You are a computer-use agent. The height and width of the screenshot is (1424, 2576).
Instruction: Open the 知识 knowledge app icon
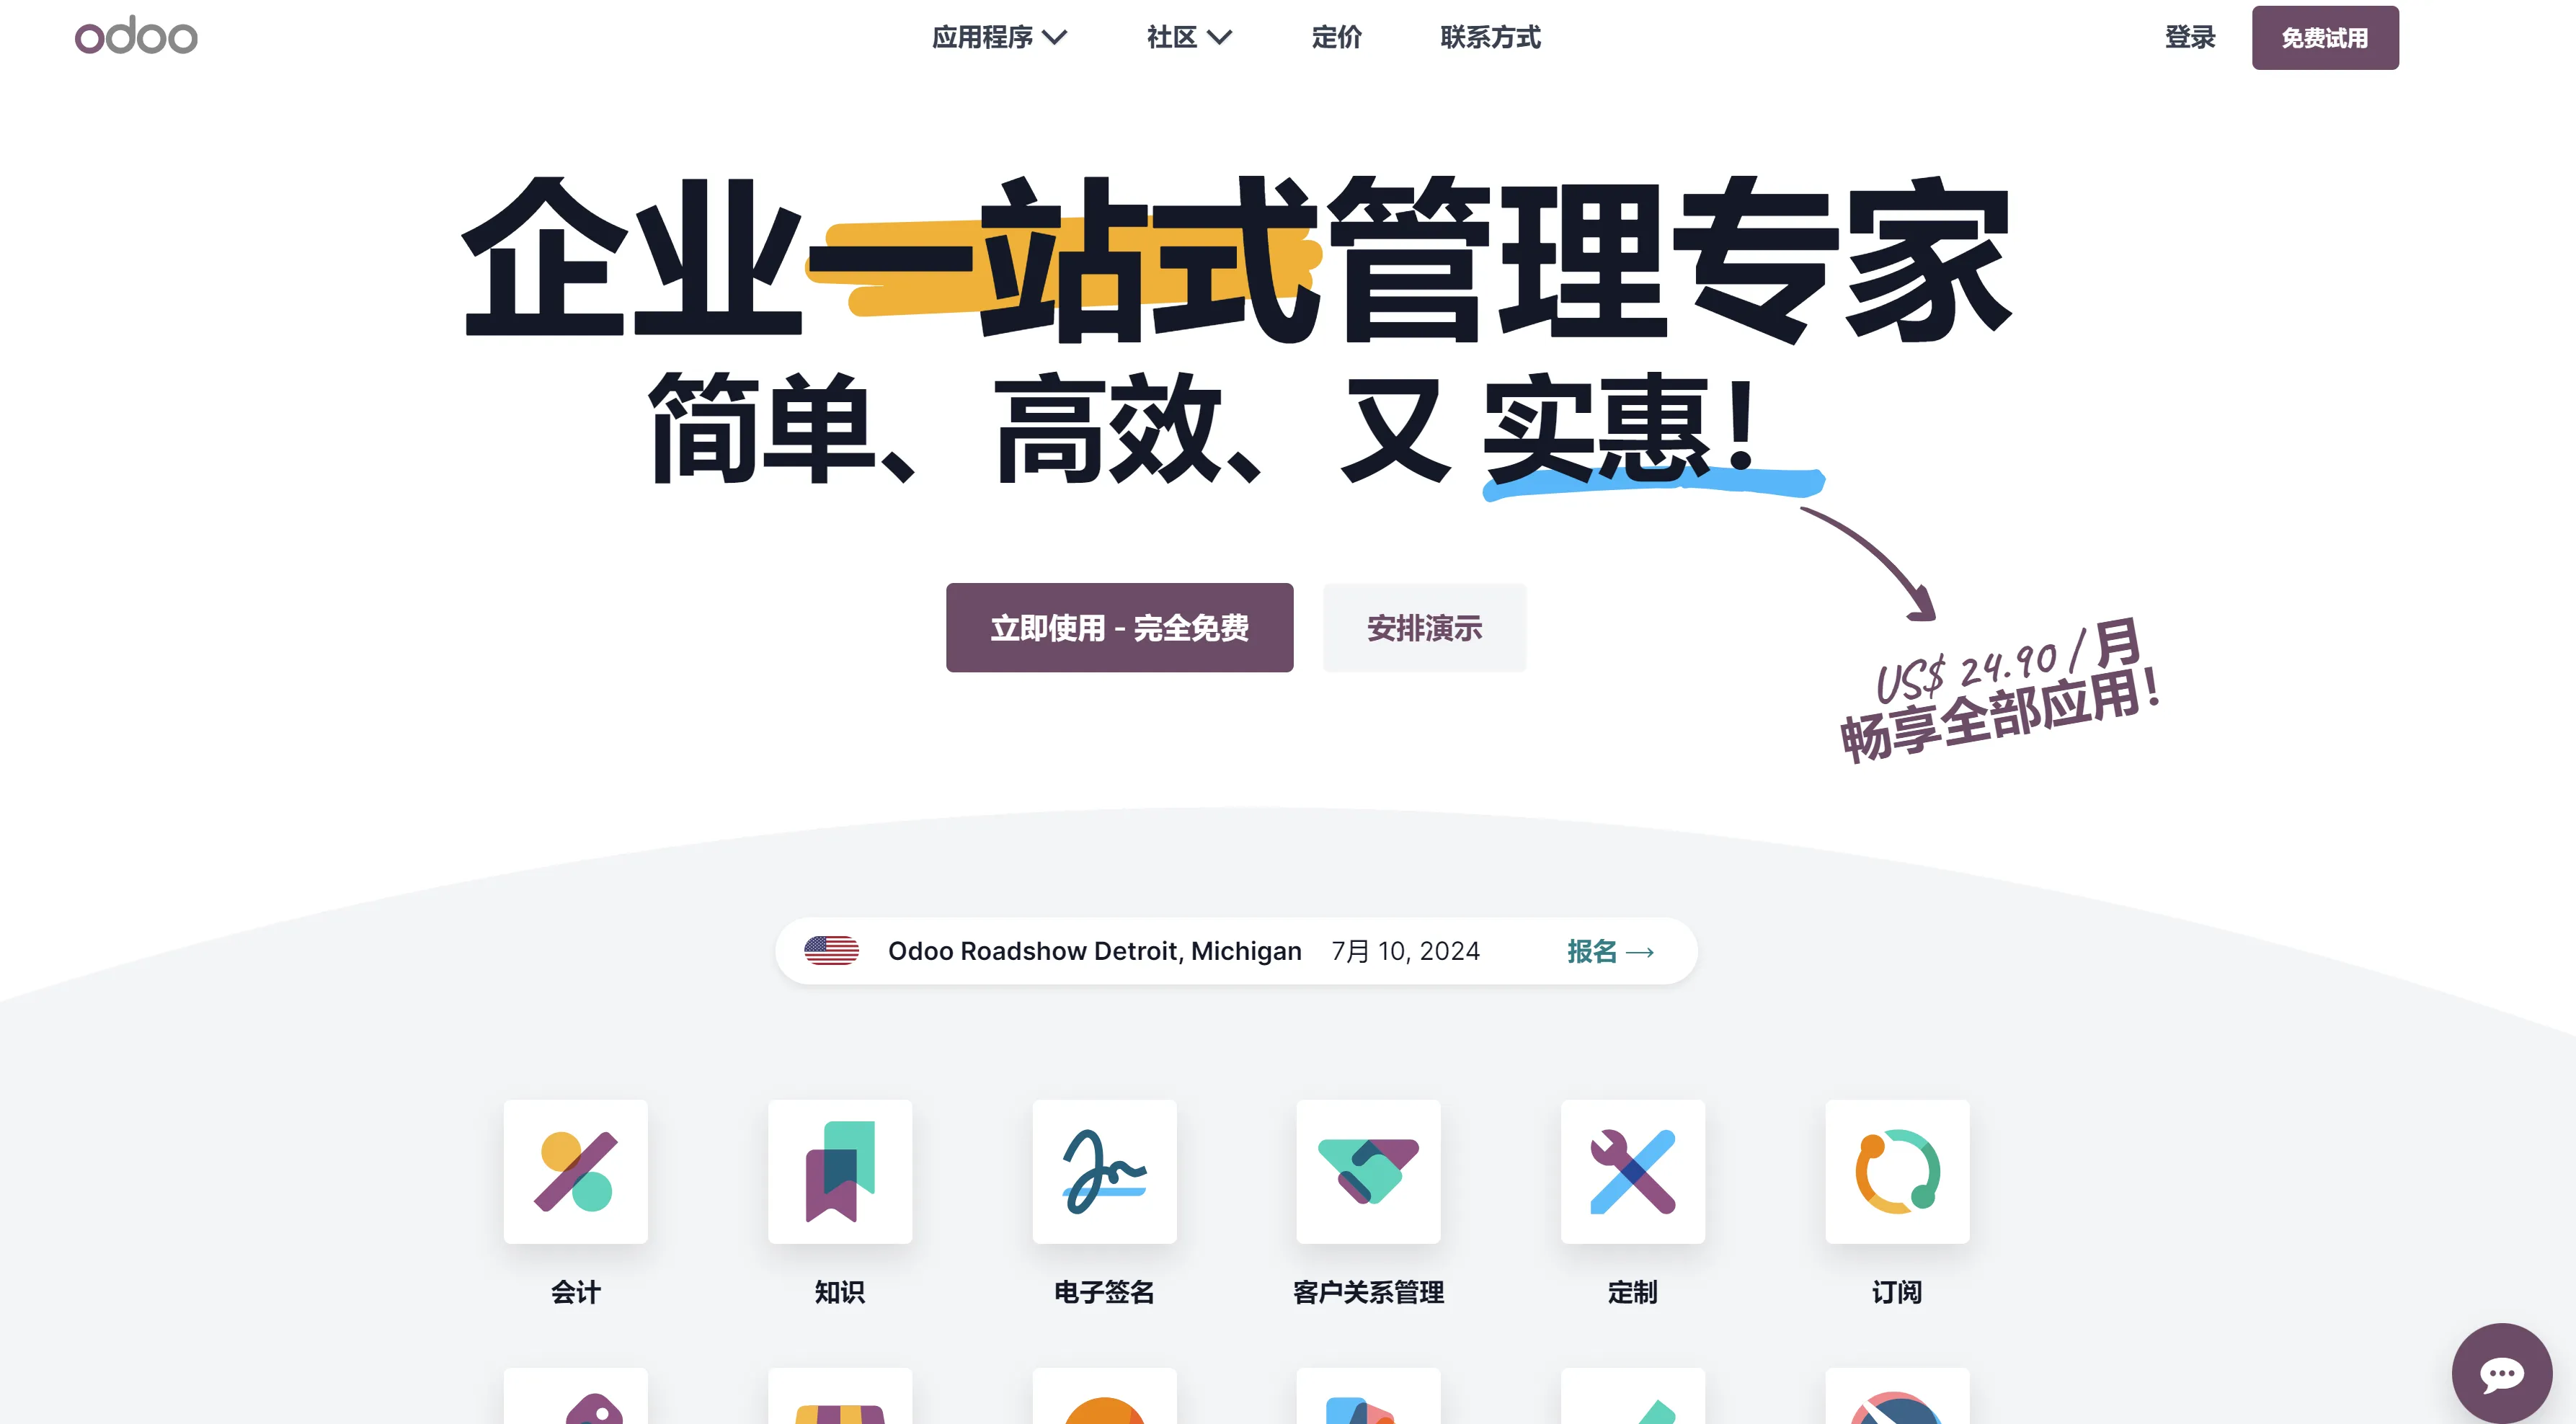tap(839, 1171)
